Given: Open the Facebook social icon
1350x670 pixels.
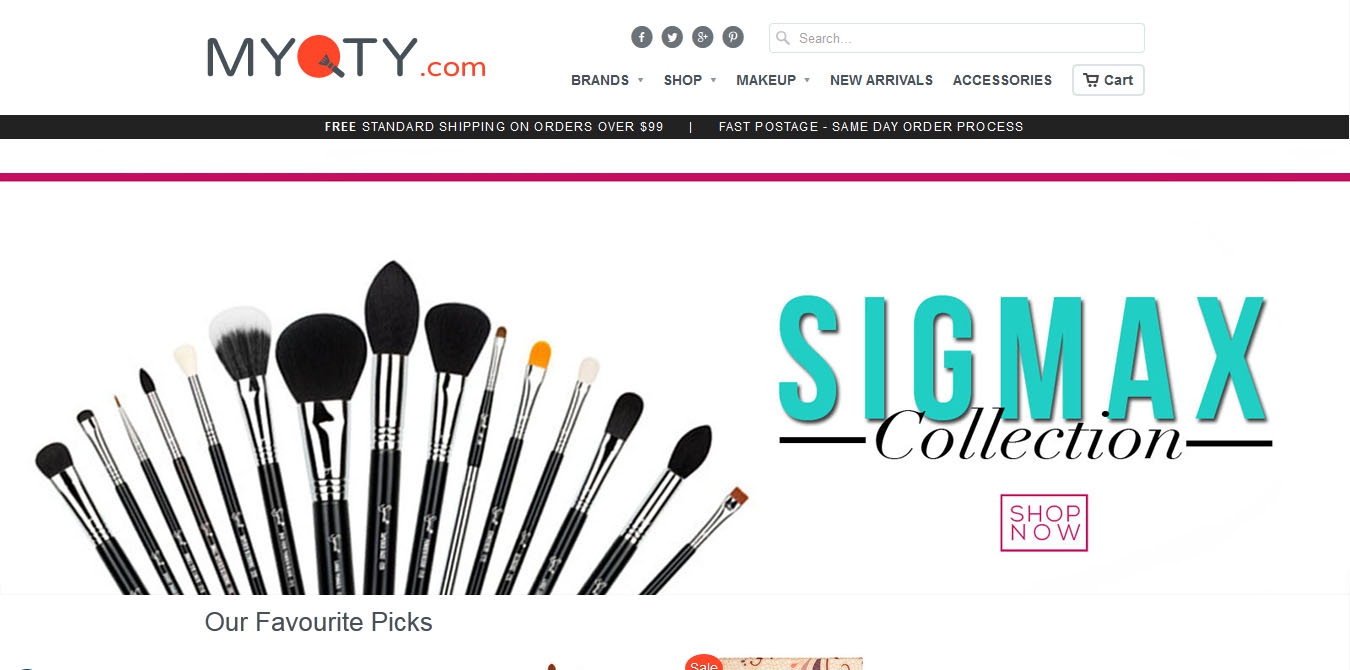Looking at the screenshot, I should click(x=642, y=37).
